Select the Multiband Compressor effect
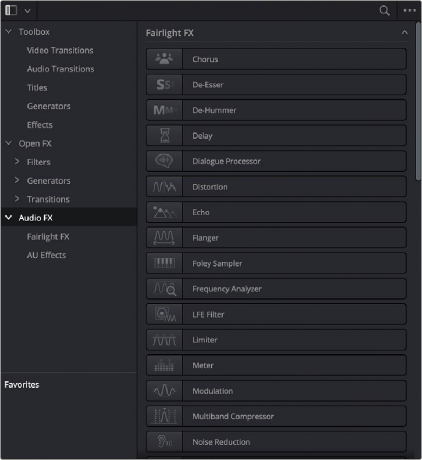Screen dimensions: 422x460 [276, 416]
